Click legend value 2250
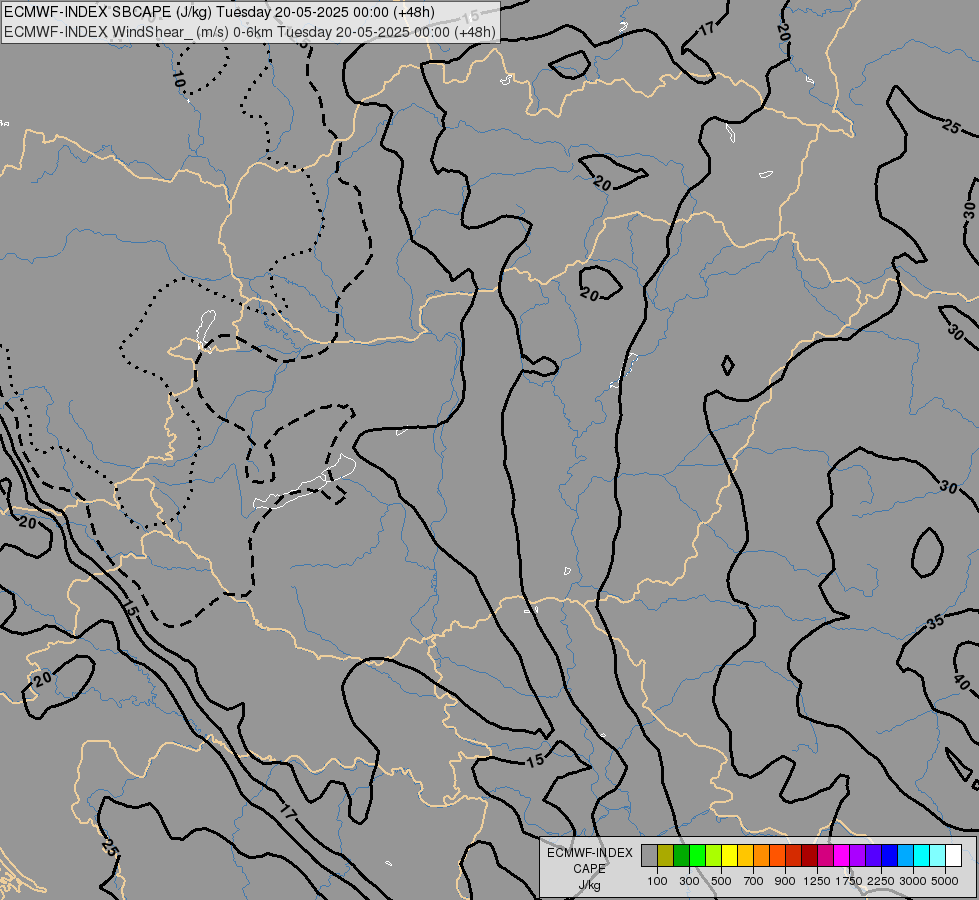Viewport: 979px width, 900px height. point(881,881)
